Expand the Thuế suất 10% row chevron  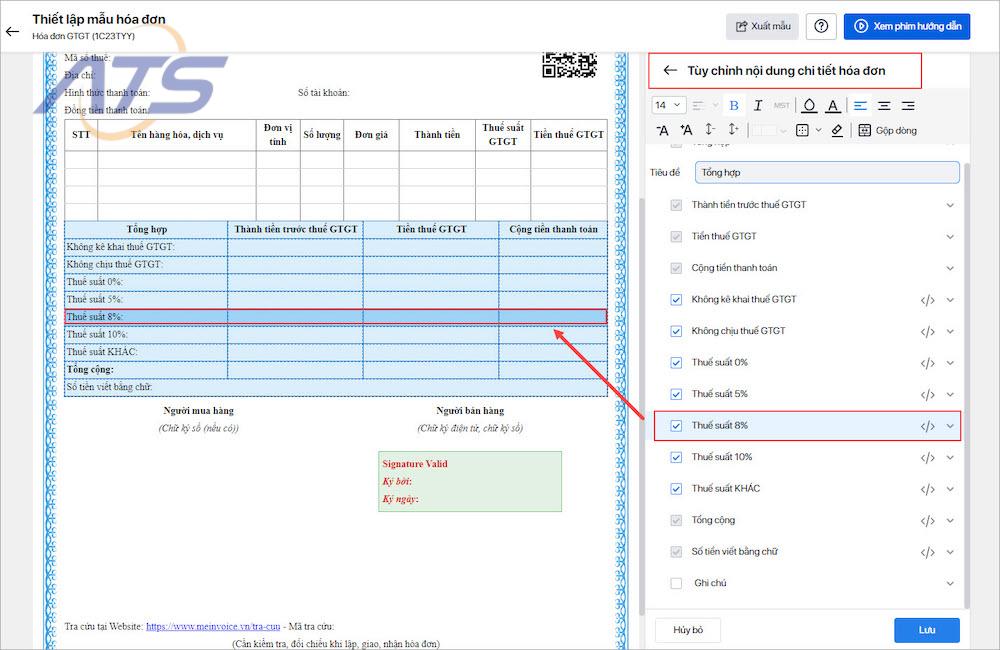[950, 457]
